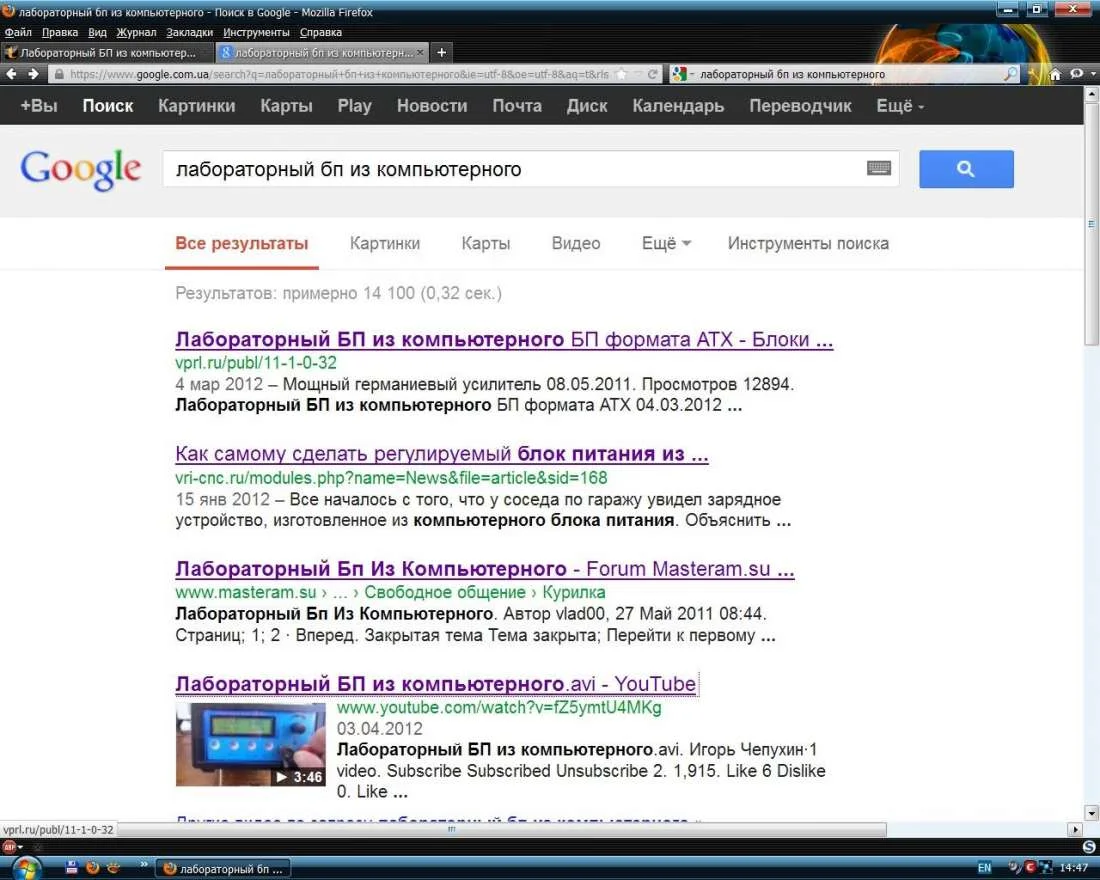Open the clock showing 14:47

click(x=1073, y=868)
